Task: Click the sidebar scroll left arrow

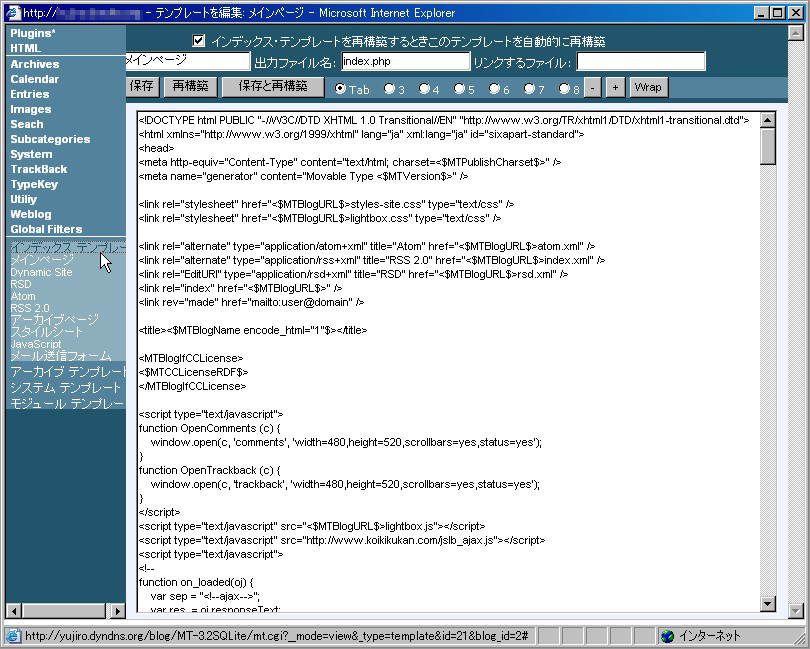Action: pos(14,611)
